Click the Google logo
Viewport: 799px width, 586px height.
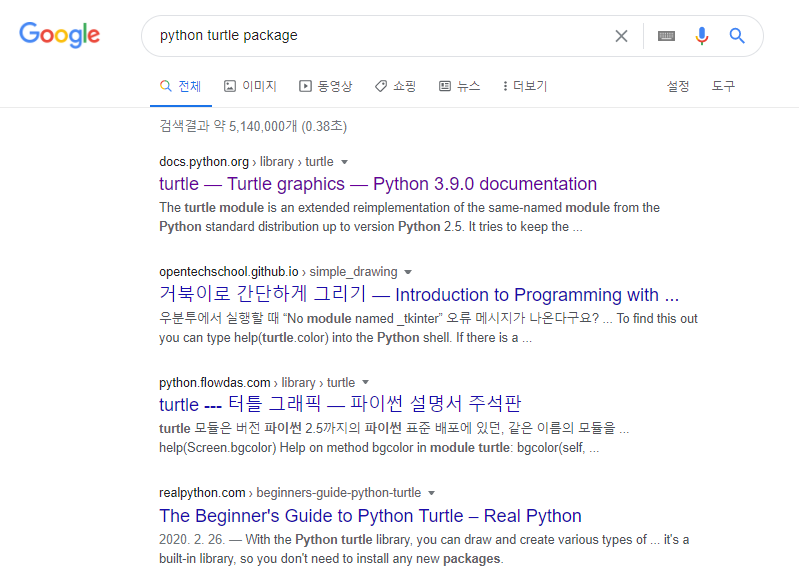tap(60, 35)
